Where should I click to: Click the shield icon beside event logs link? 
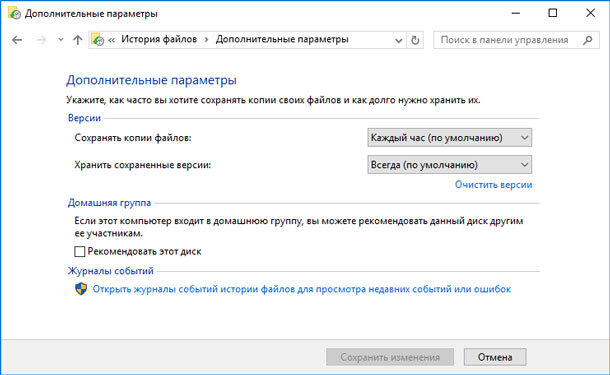(81, 289)
